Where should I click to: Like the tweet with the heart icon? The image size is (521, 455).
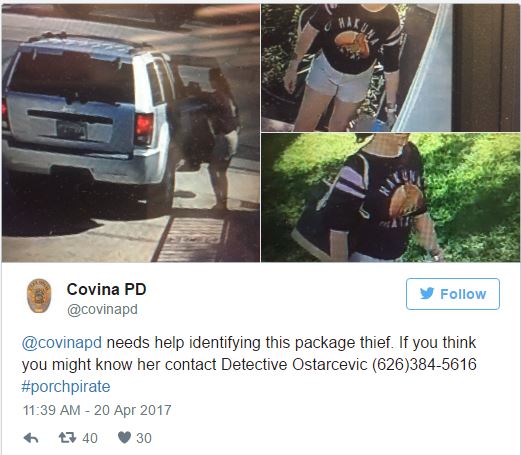point(124,438)
